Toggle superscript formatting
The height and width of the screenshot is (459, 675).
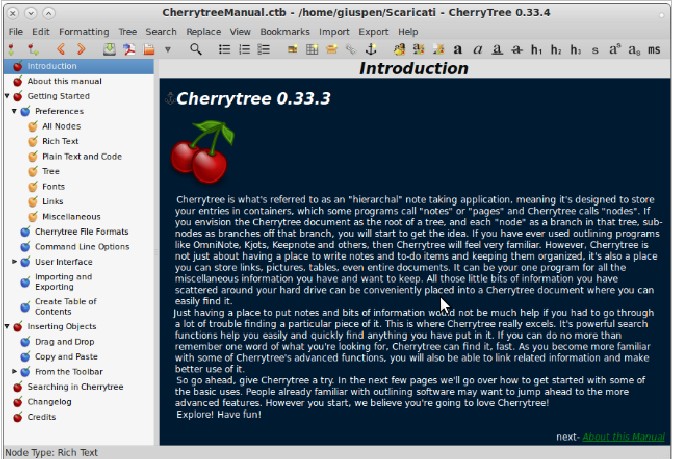tap(614, 50)
